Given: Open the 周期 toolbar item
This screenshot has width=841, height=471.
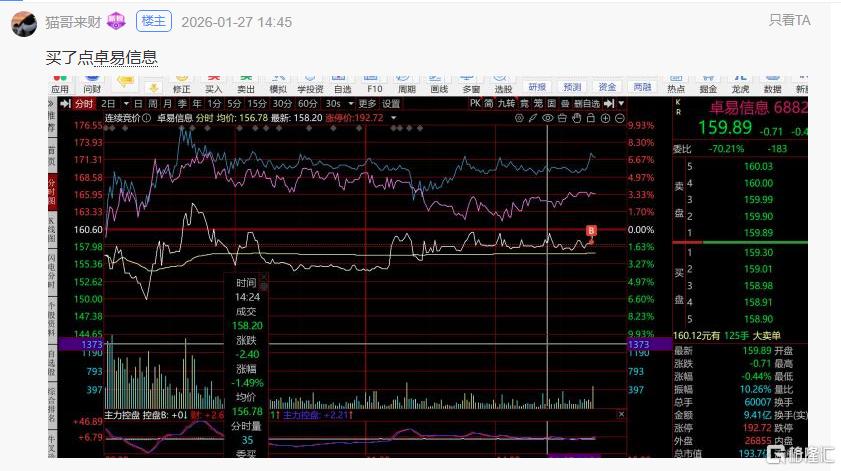Looking at the screenshot, I should [x=407, y=85].
